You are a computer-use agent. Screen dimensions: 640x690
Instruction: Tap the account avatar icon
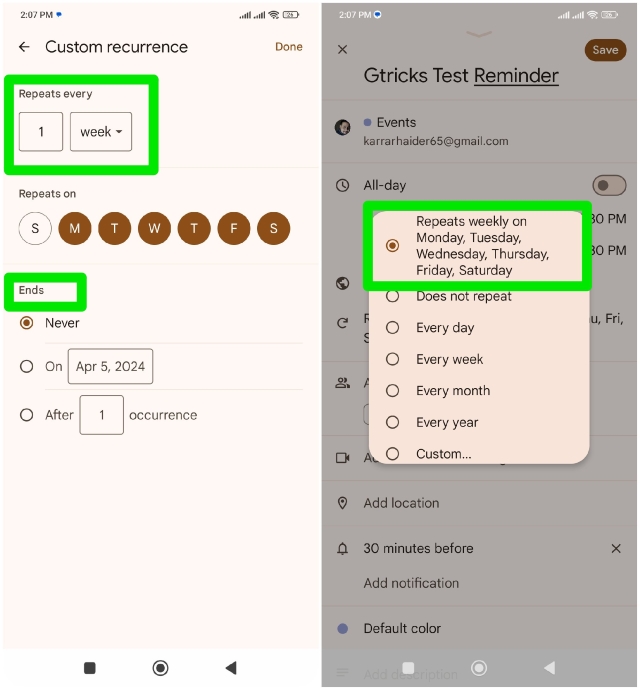click(x=343, y=128)
